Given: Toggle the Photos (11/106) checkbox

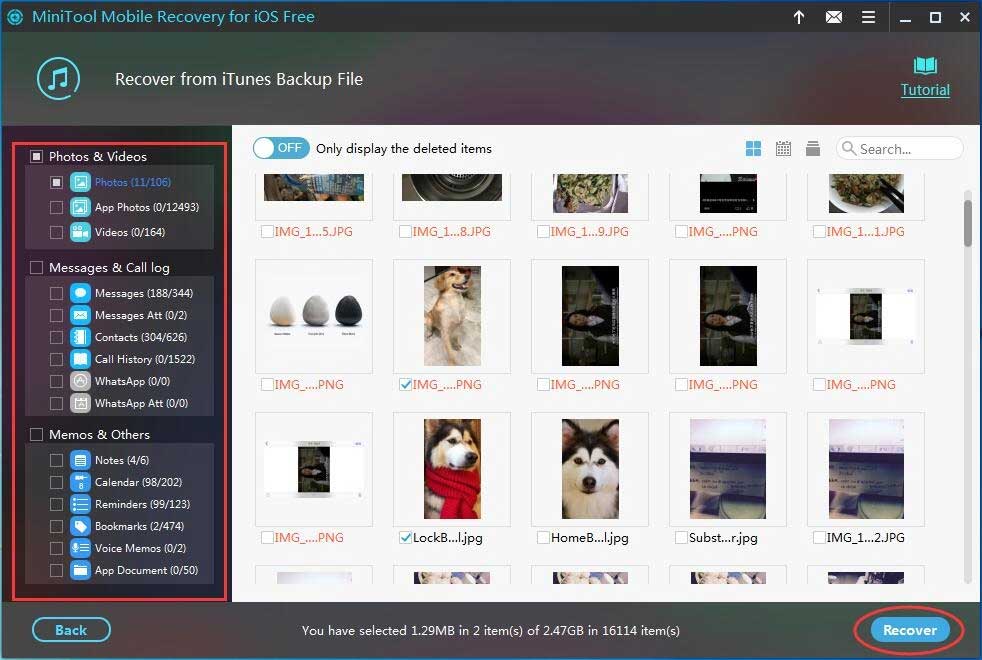Looking at the screenshot, I should point(56,182).
